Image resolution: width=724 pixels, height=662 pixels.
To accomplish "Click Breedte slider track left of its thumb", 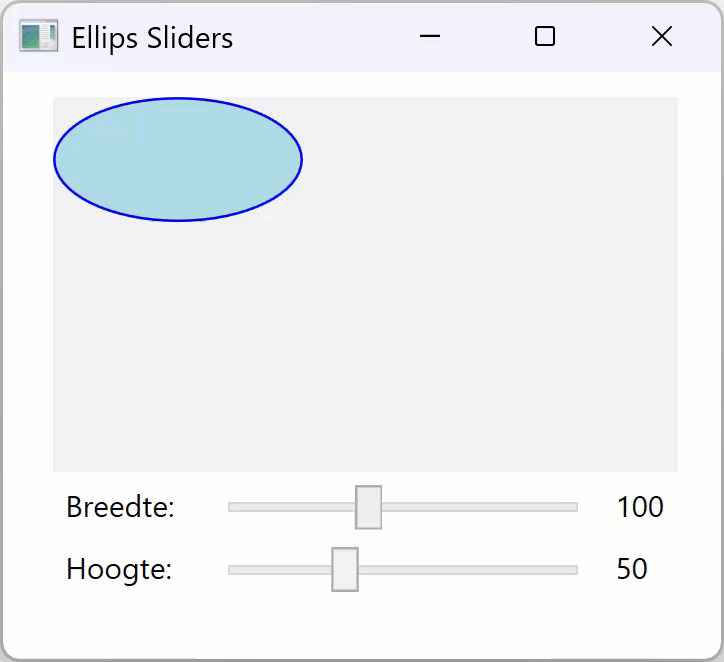I will coord(290,507).
